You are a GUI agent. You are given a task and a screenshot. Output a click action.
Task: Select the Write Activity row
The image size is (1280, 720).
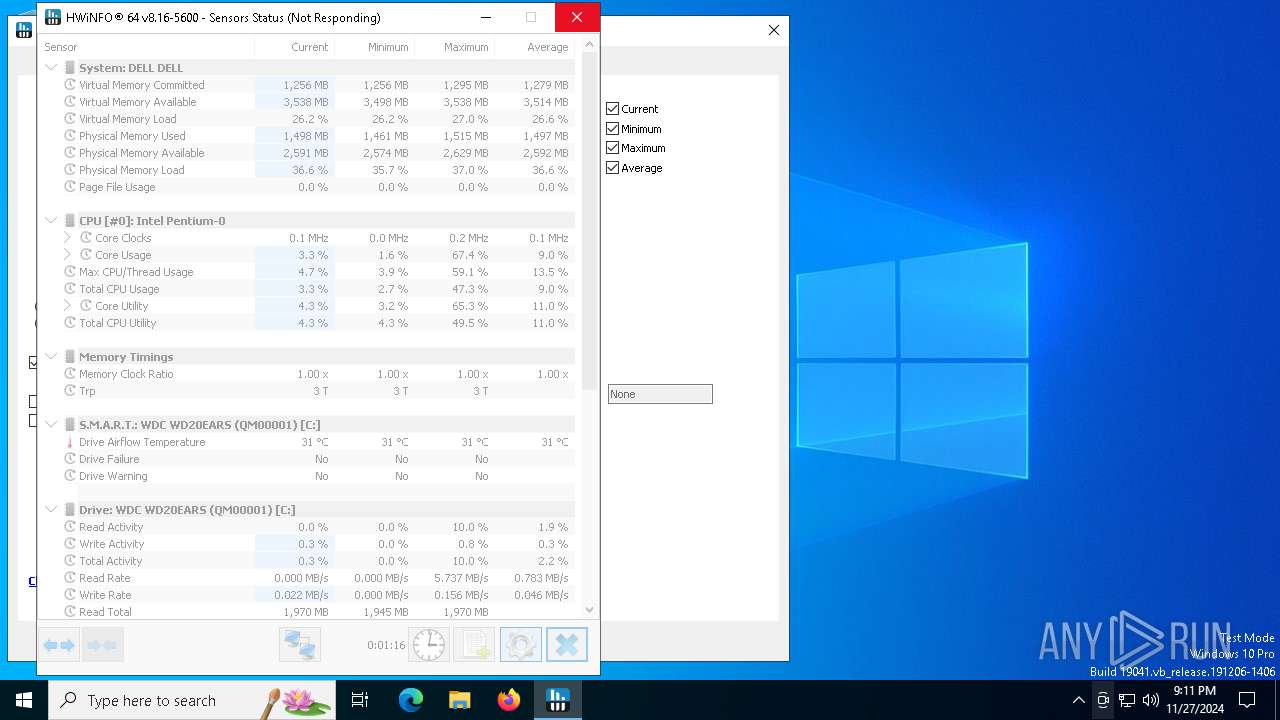(308, 544)
